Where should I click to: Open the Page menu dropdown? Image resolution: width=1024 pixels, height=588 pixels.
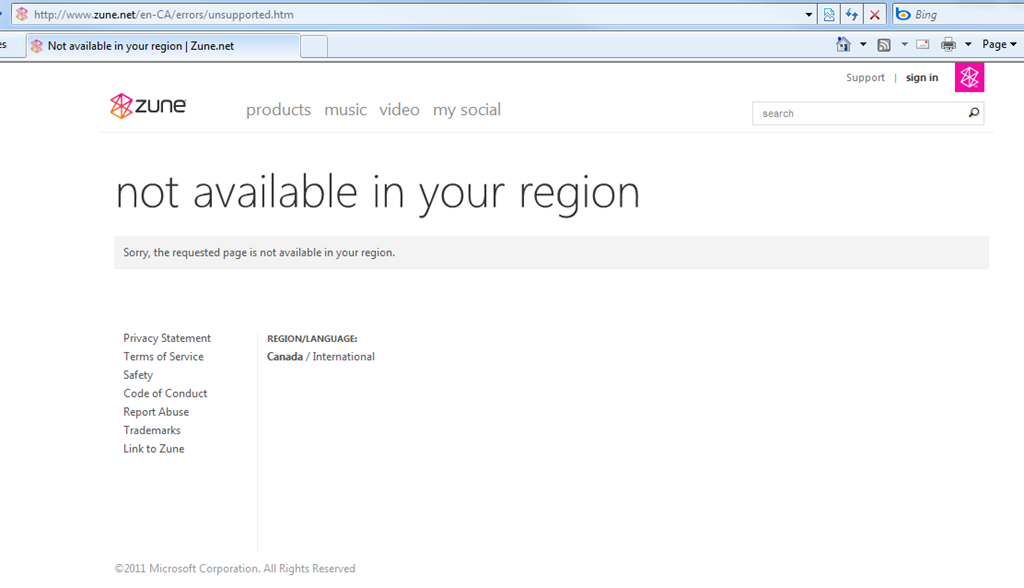(x=999, y=44)
